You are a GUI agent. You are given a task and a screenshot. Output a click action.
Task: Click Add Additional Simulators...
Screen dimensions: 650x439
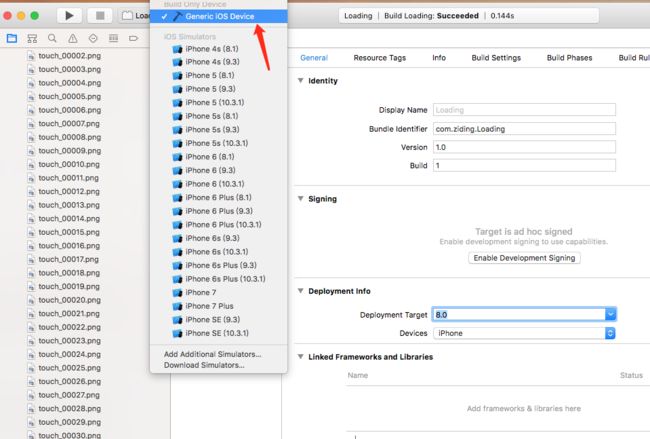(x=212, y=354)
